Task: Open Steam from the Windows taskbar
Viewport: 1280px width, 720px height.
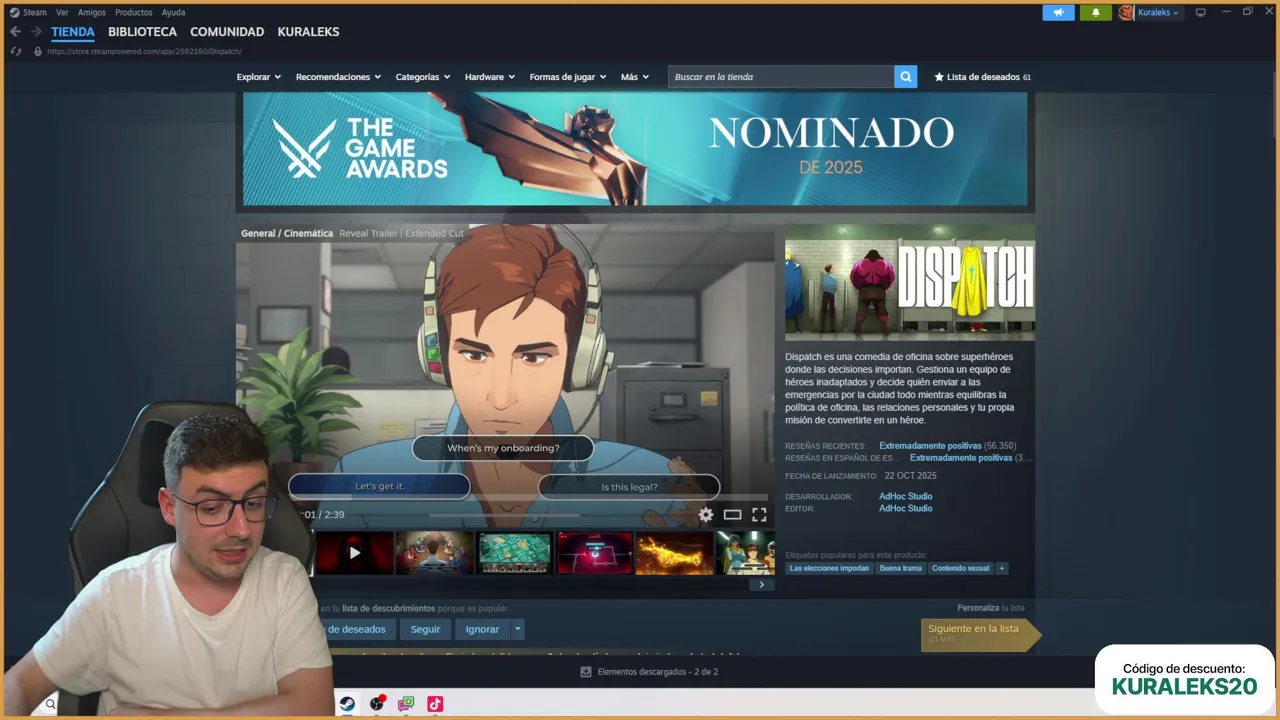Action: pyautogui.click(x=347, y=704)
